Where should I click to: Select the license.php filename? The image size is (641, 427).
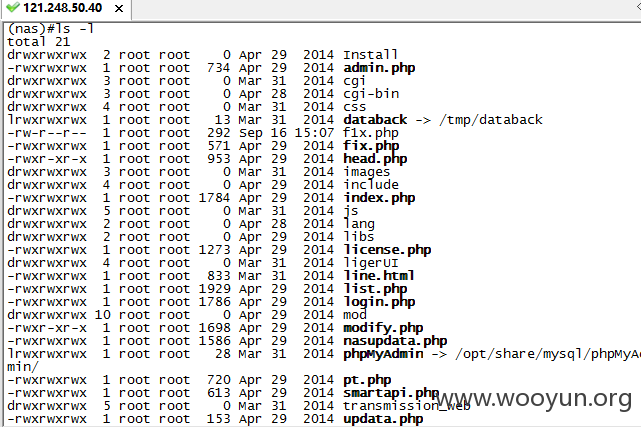387,250
